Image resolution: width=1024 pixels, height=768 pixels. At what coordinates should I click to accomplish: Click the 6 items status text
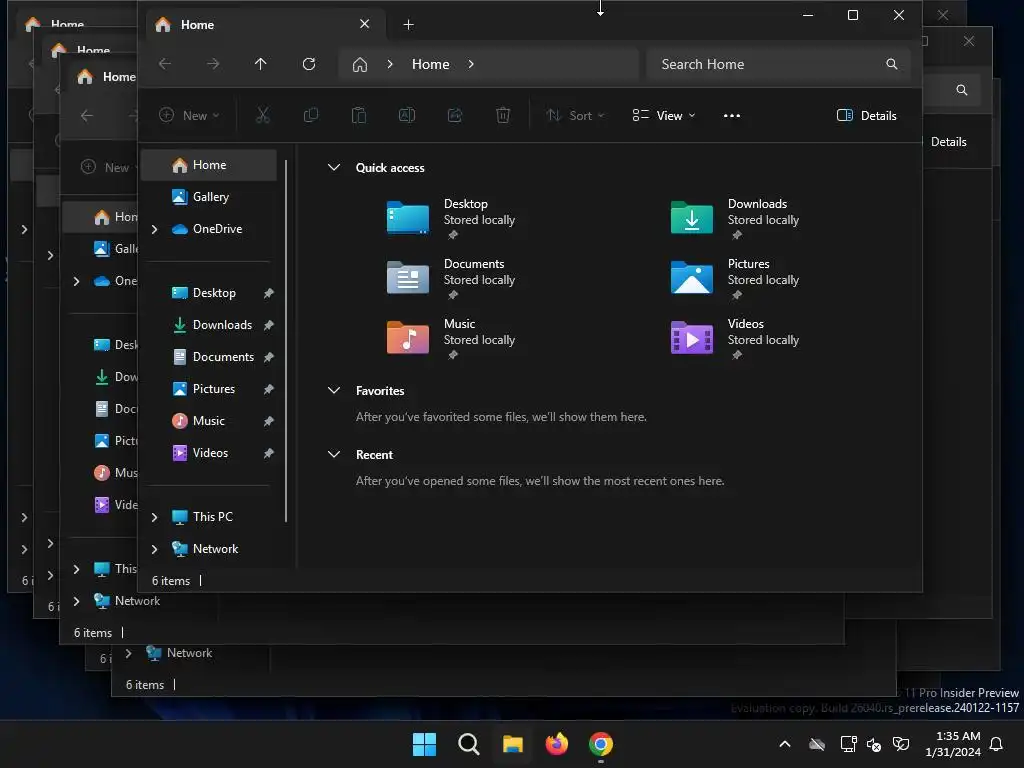click(x=171, y=581)
